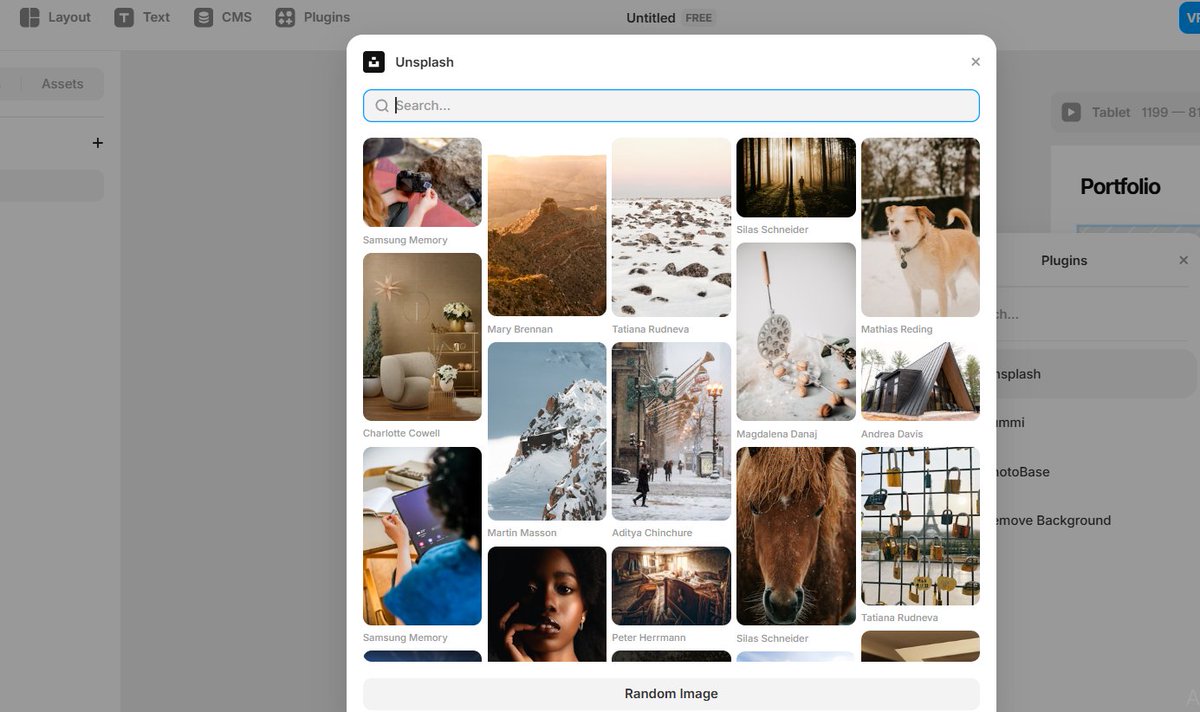Select the canyon photo by Mary Brennan
The height and width of the screenshot is (712, 1200).
pyautogui.click(x=547, y=227)
